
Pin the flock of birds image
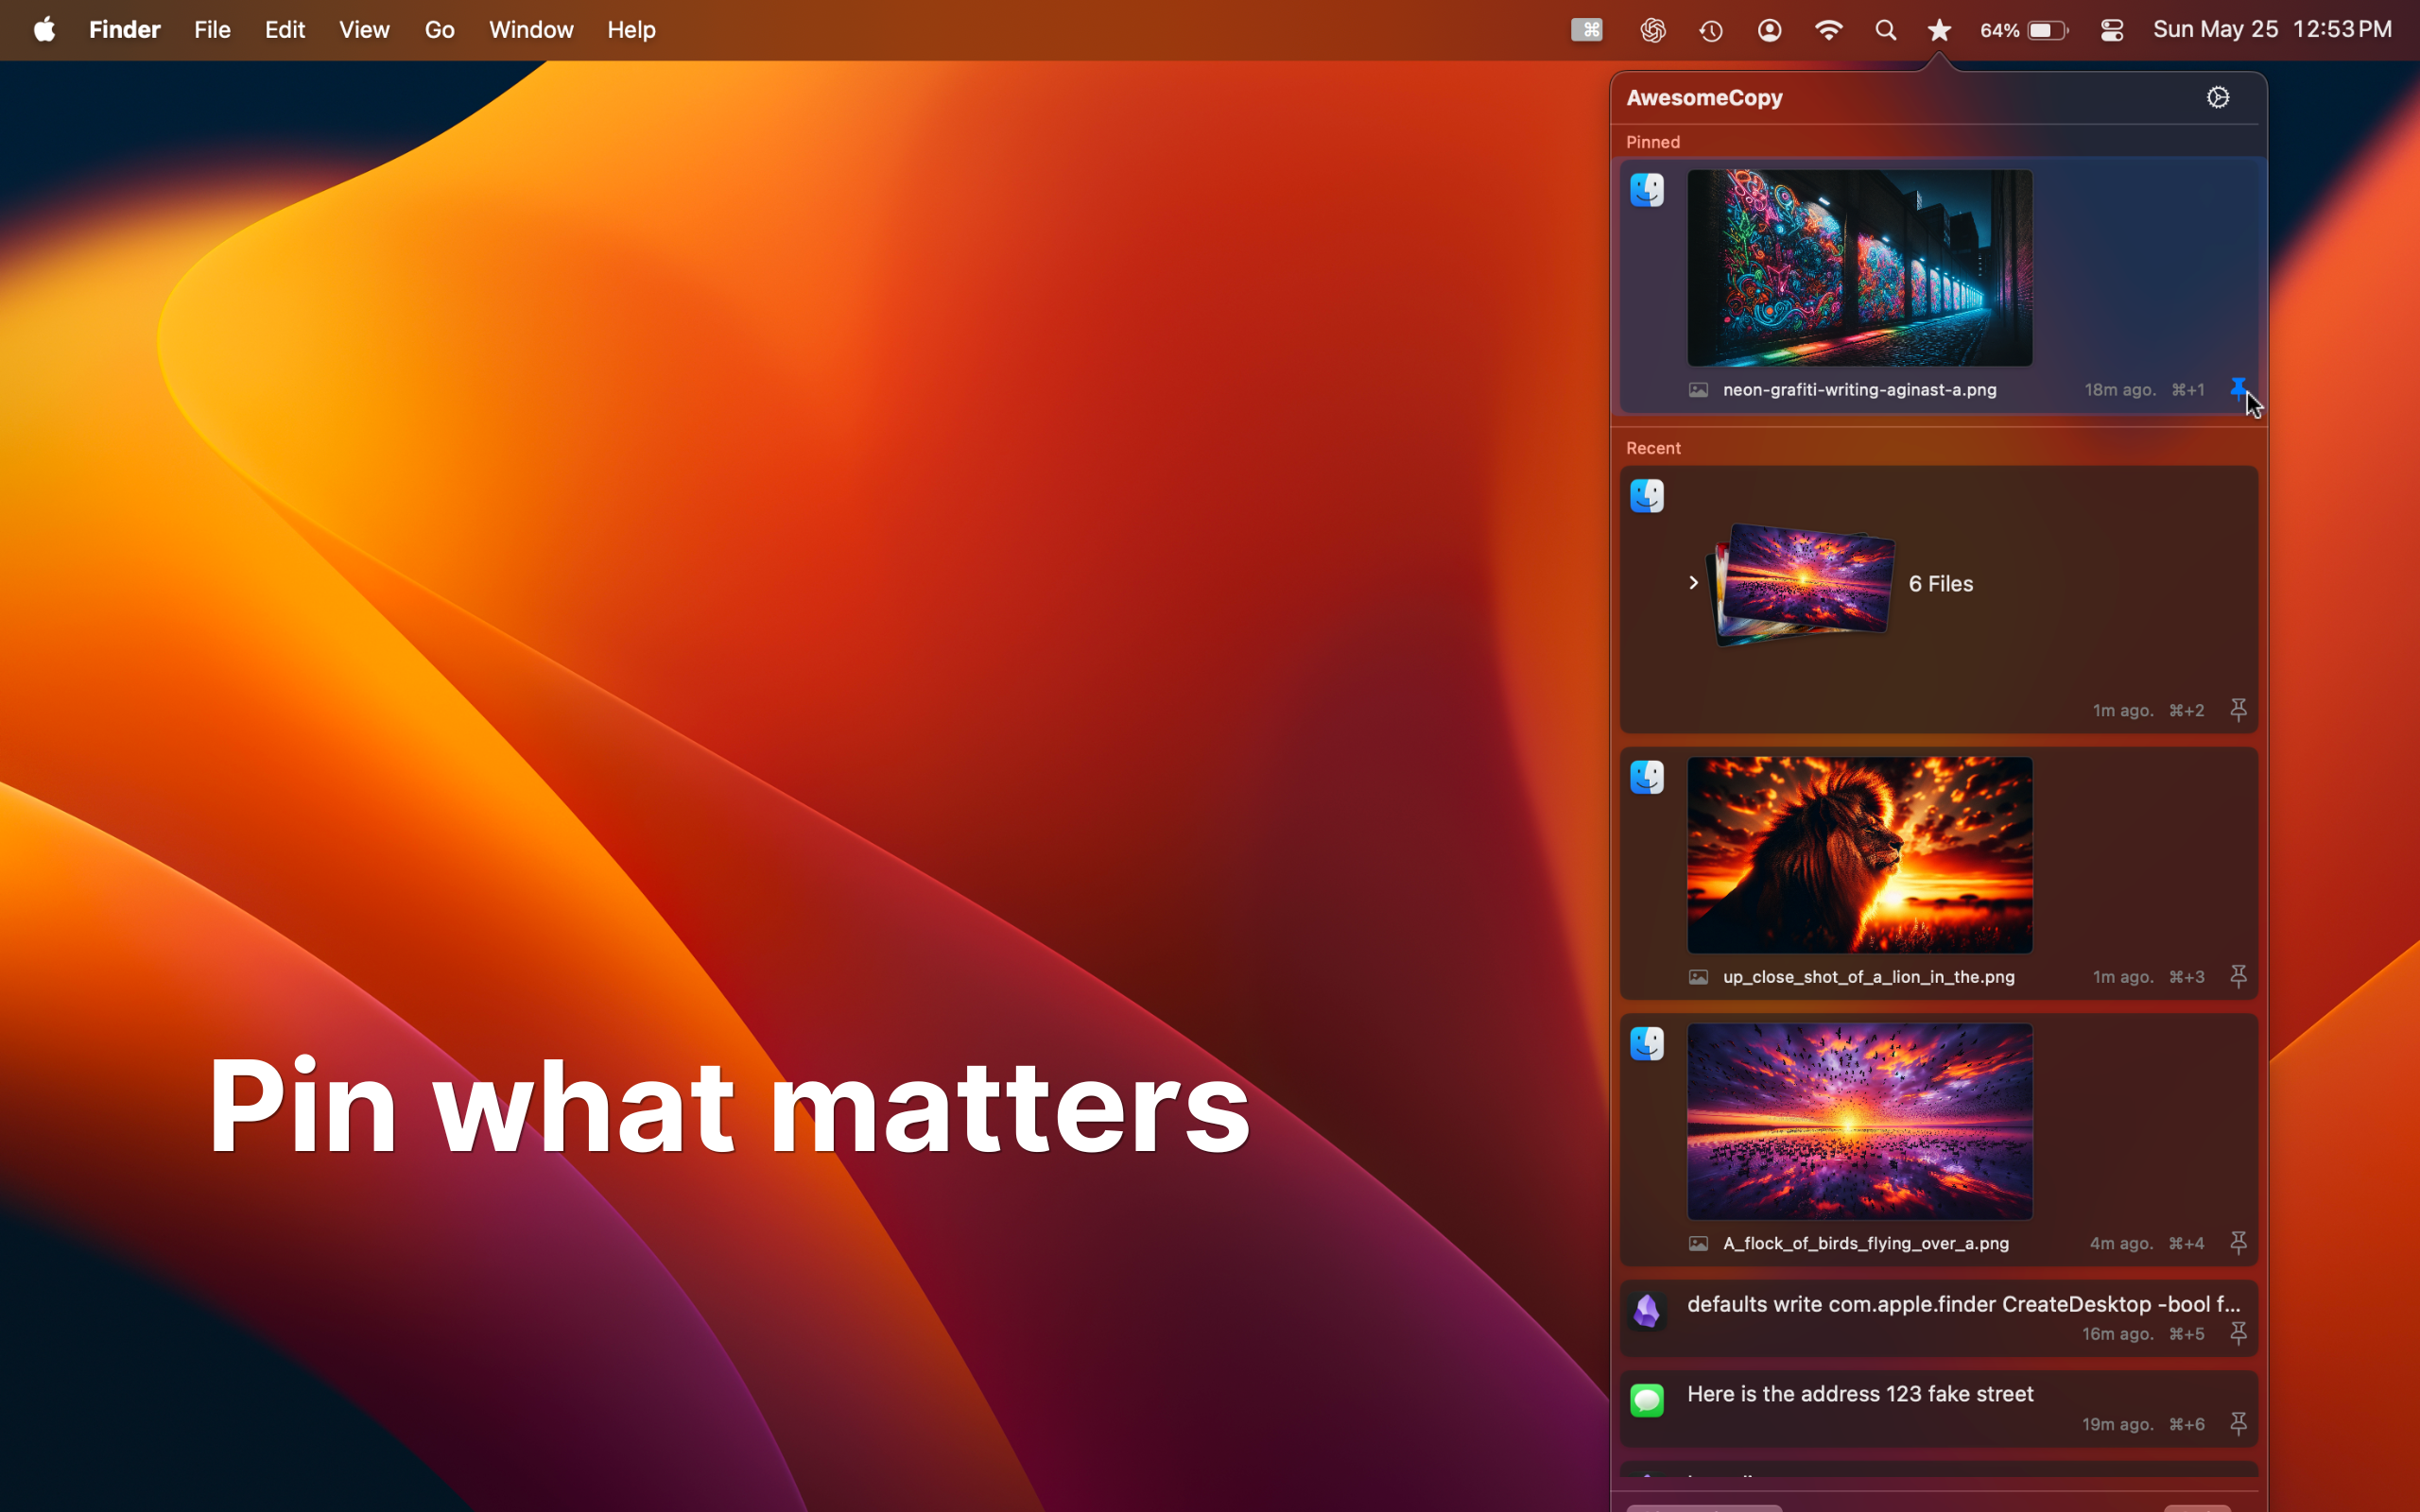click(2238, 1242)
